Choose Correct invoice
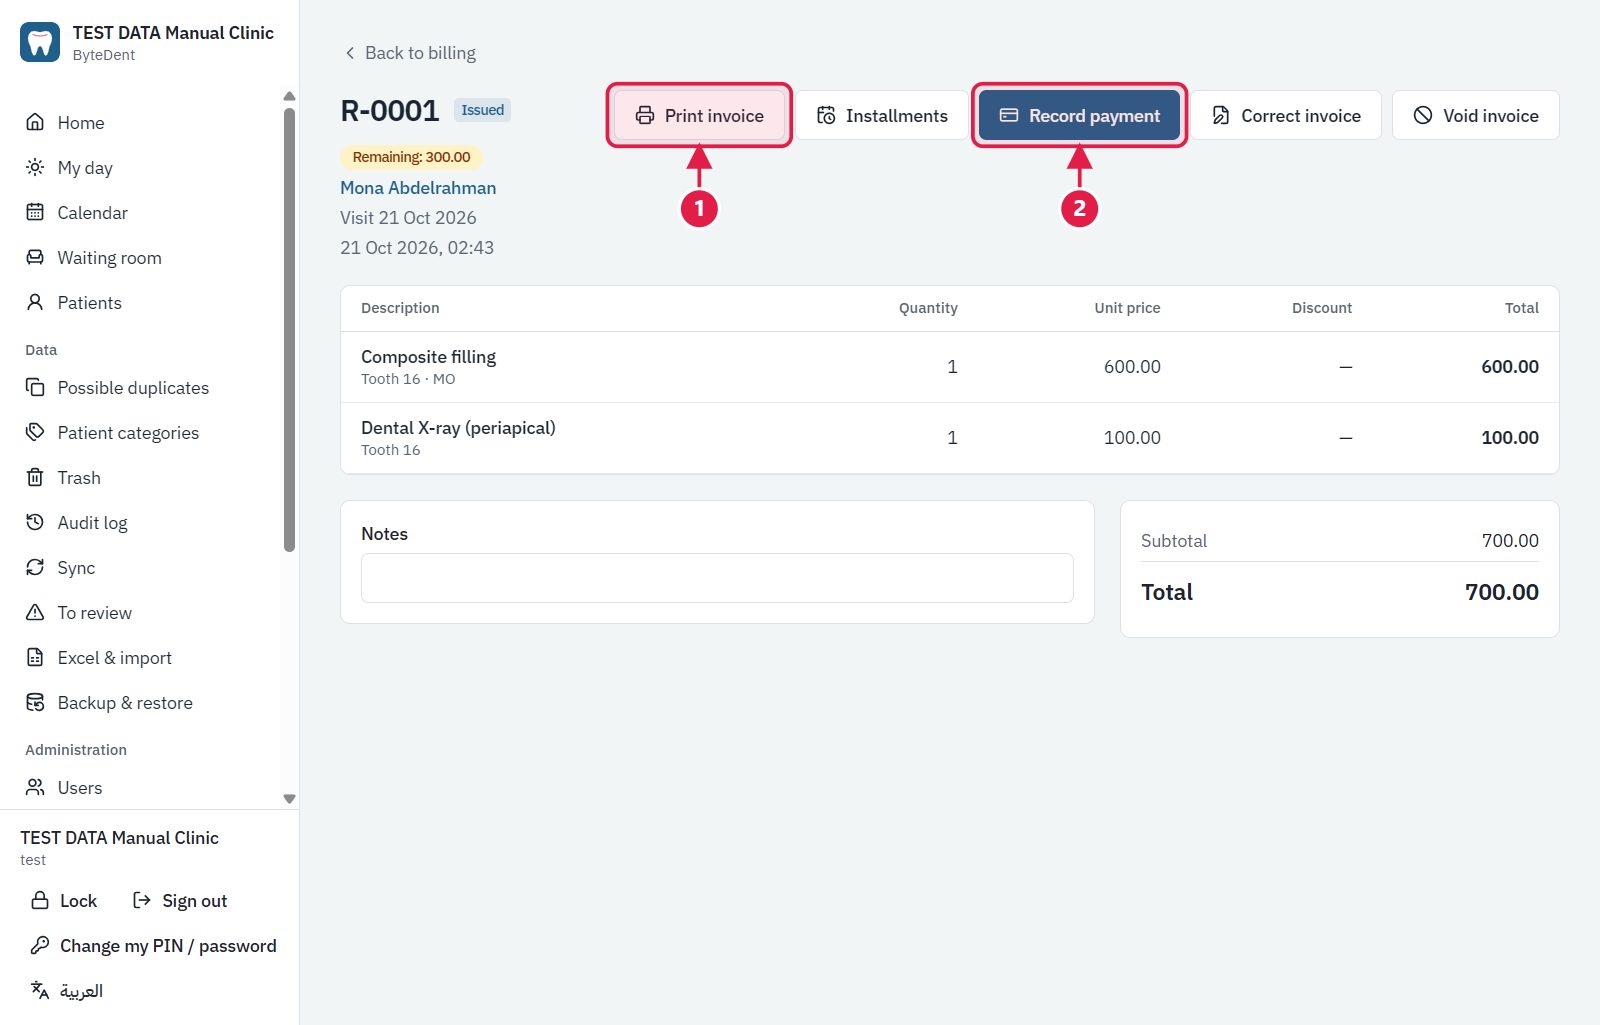This screenshot has width=1600, height=1025. click(x=1286, y=115)
